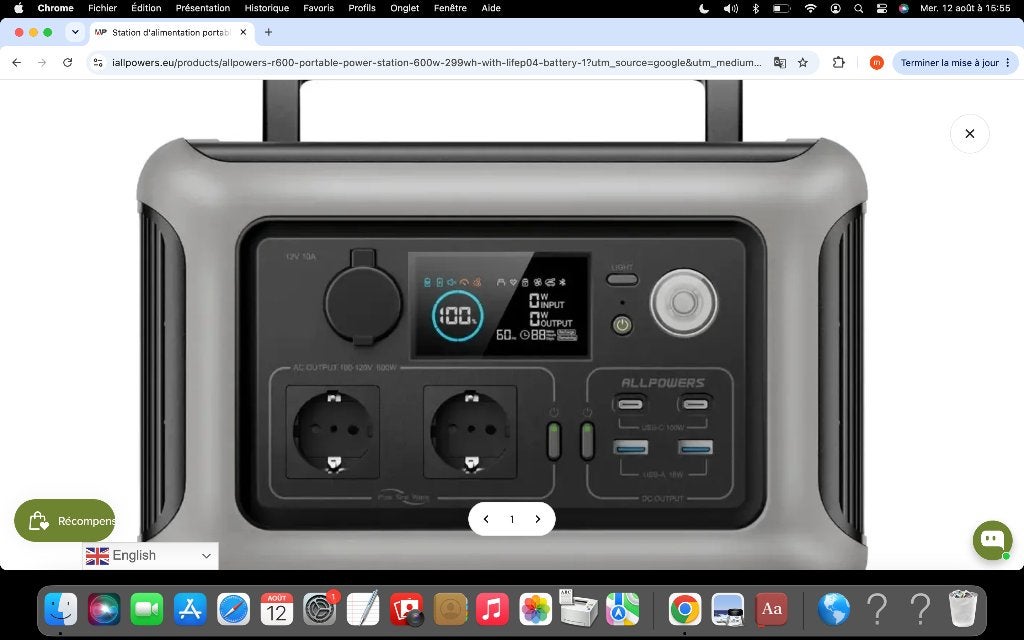Screen dimensions: 1024x640
Task: Open Music from the Dock
Action: [492, 609]
